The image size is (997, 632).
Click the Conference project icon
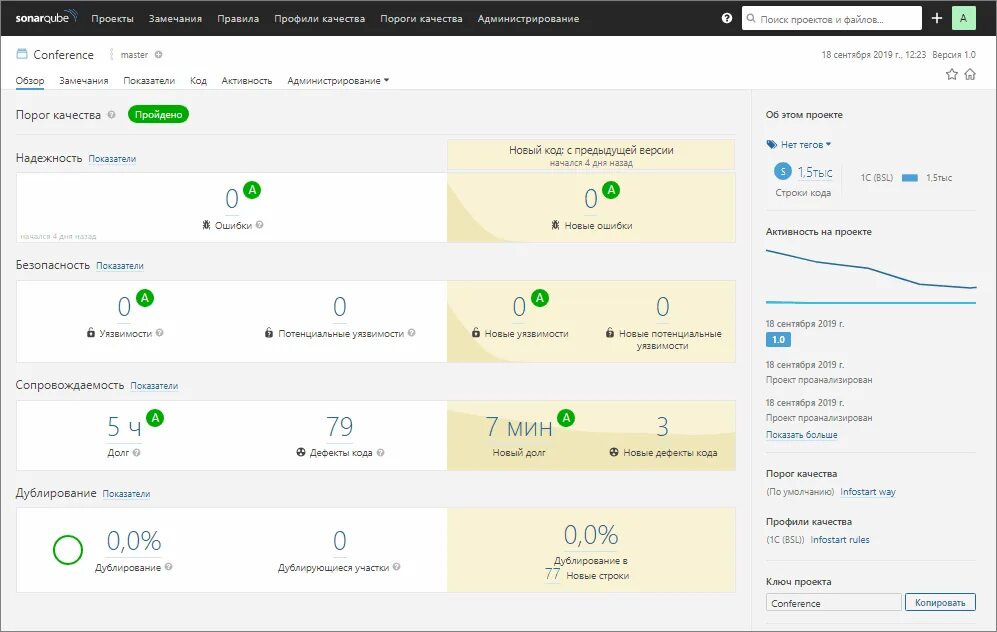pos(22,54)
